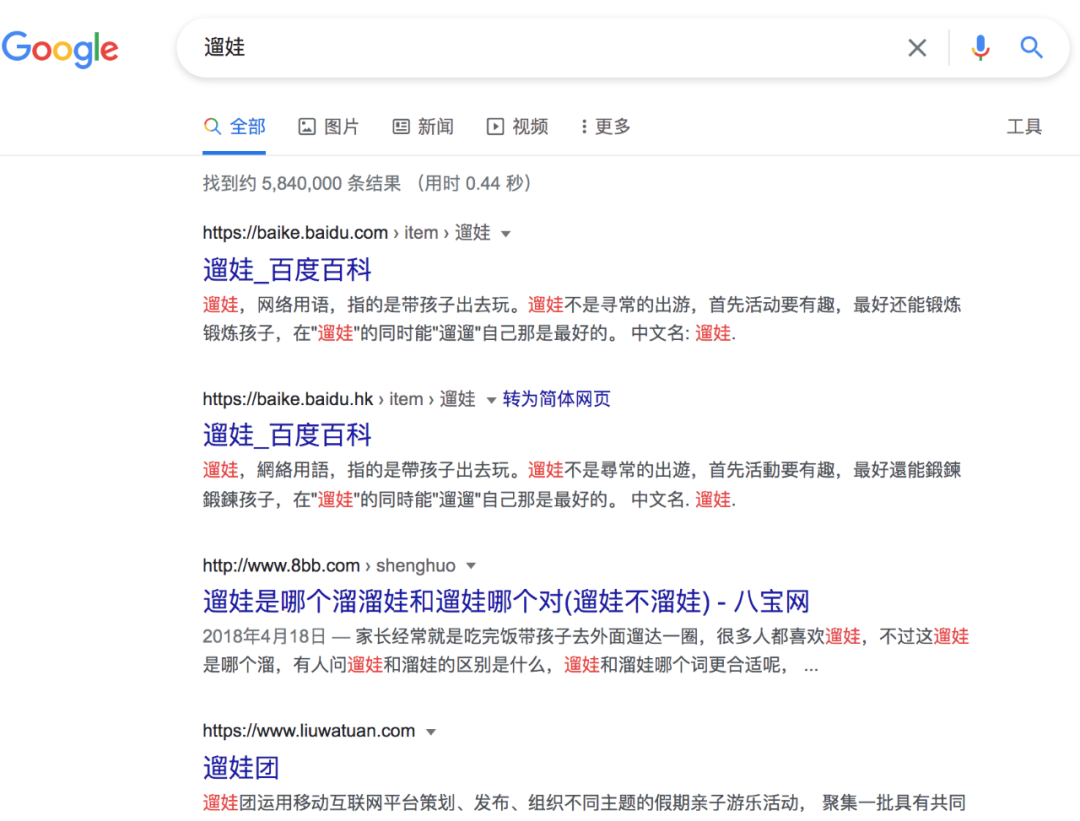
Task: Click the https://www.liuwatuan.com URL
Action: tap(309, 731)
